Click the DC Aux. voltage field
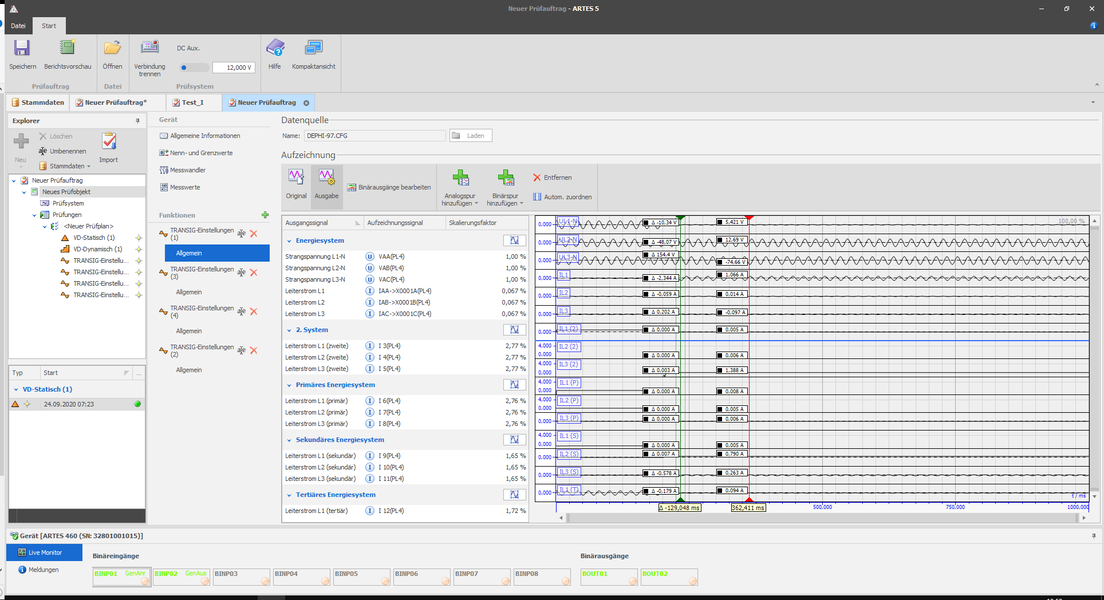 click(233, 68)
